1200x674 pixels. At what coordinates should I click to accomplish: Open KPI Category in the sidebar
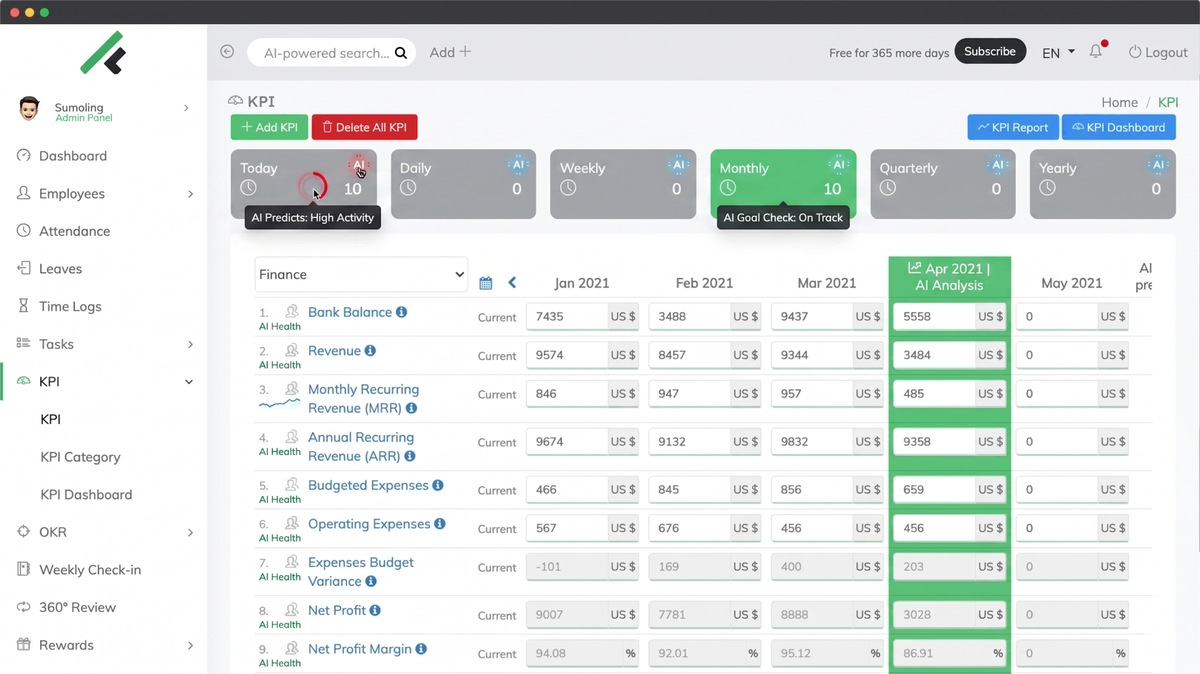[x=80, y=457]
